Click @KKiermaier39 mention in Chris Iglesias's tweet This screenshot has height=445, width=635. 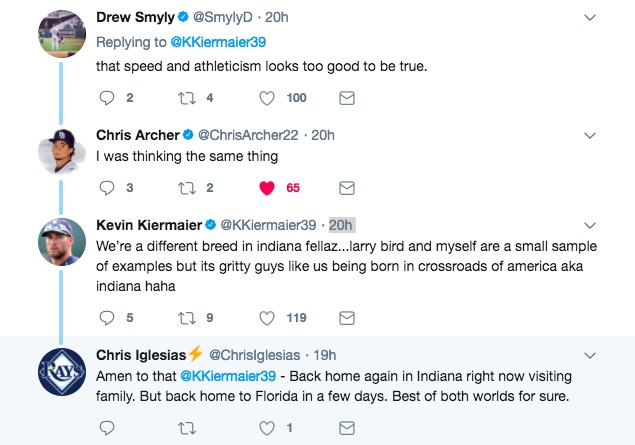coord(227,375)
